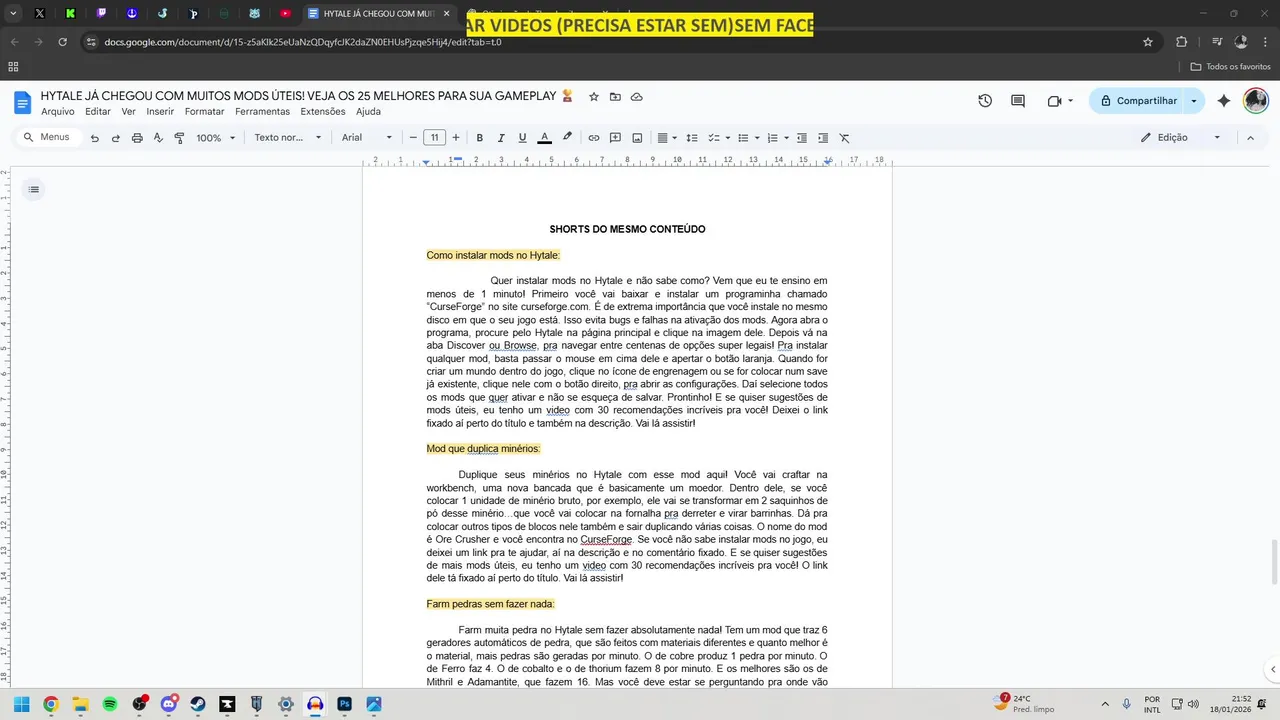
Task: Open Photoshop from the taskbar
Action: [x=344, y=704]
